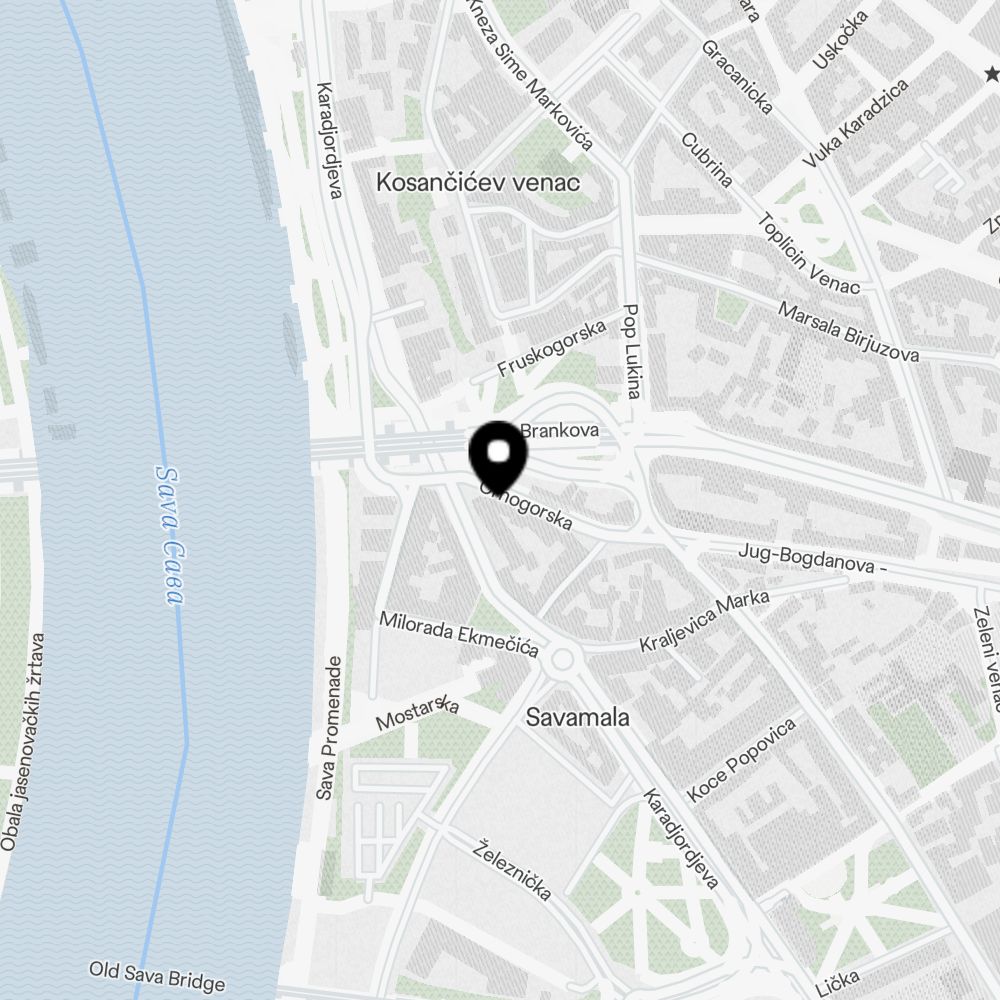Click the Brankova street label
The height and width of the screenshot is (1000, 1000).
point(559,430)
